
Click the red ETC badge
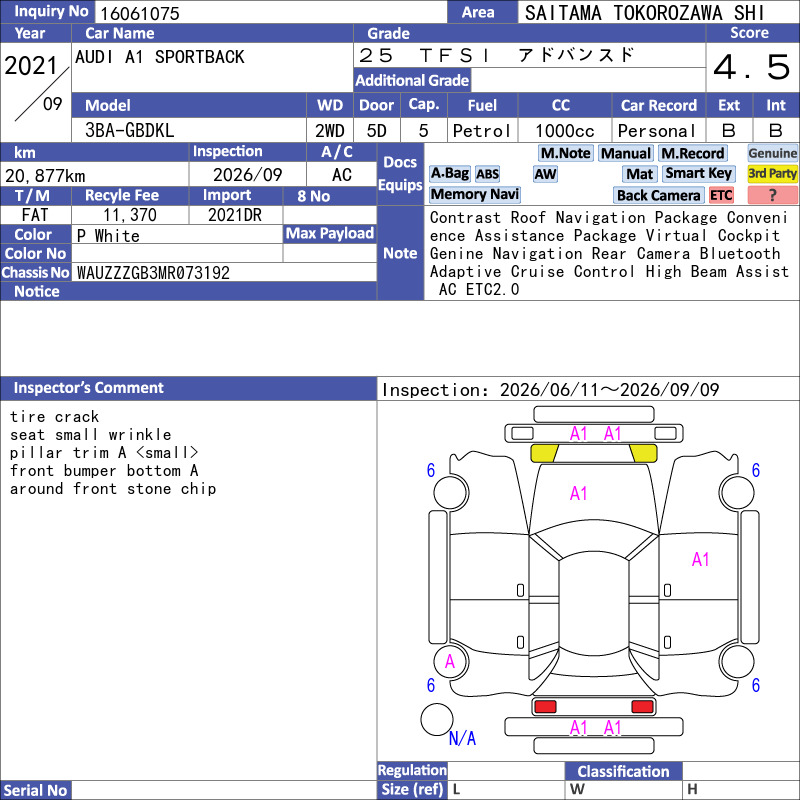click(721, 195)
